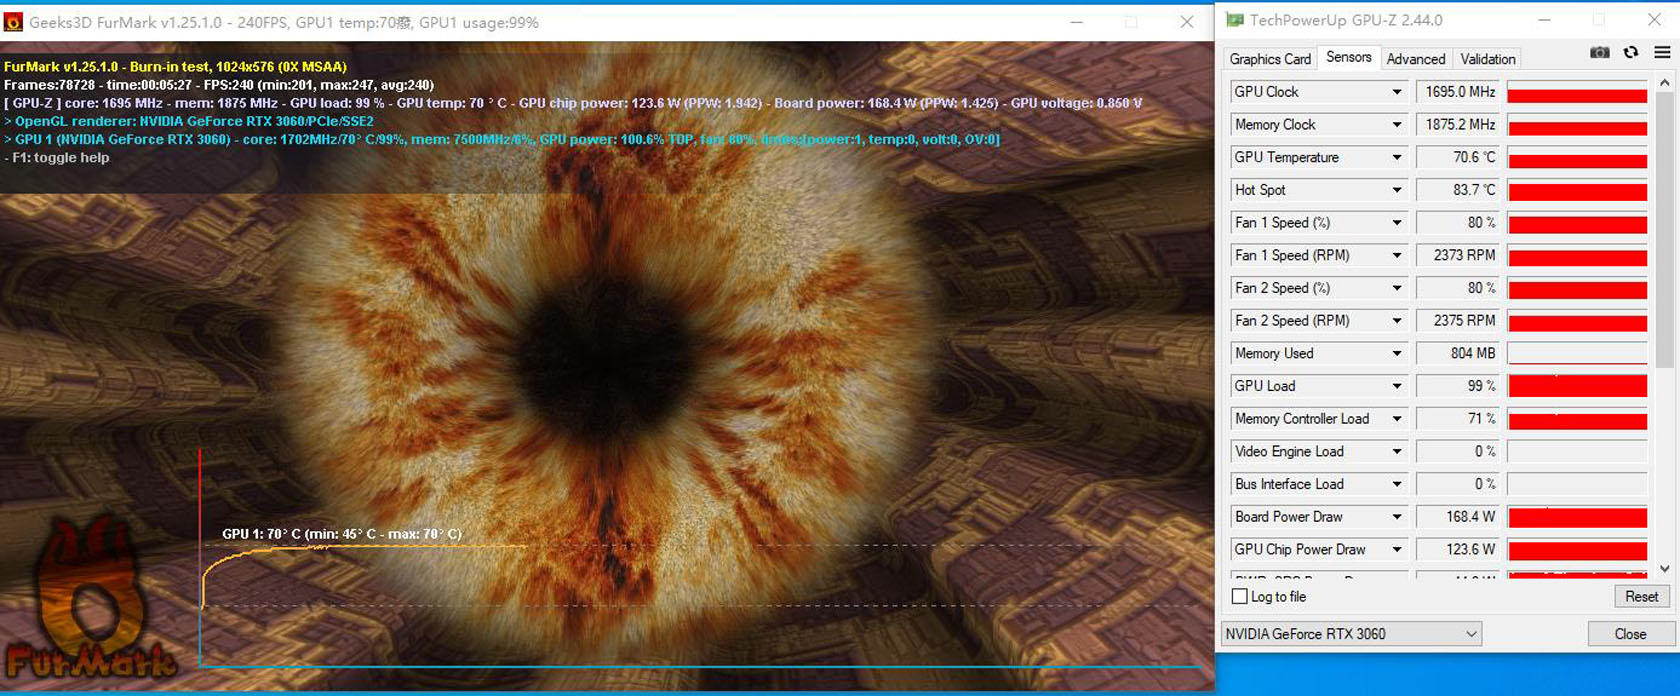The width and height of the screenshot is (1680, 696).
Task: Open the Fan 1 Speed (RPM) dropdown
Action: [1397, 256]
